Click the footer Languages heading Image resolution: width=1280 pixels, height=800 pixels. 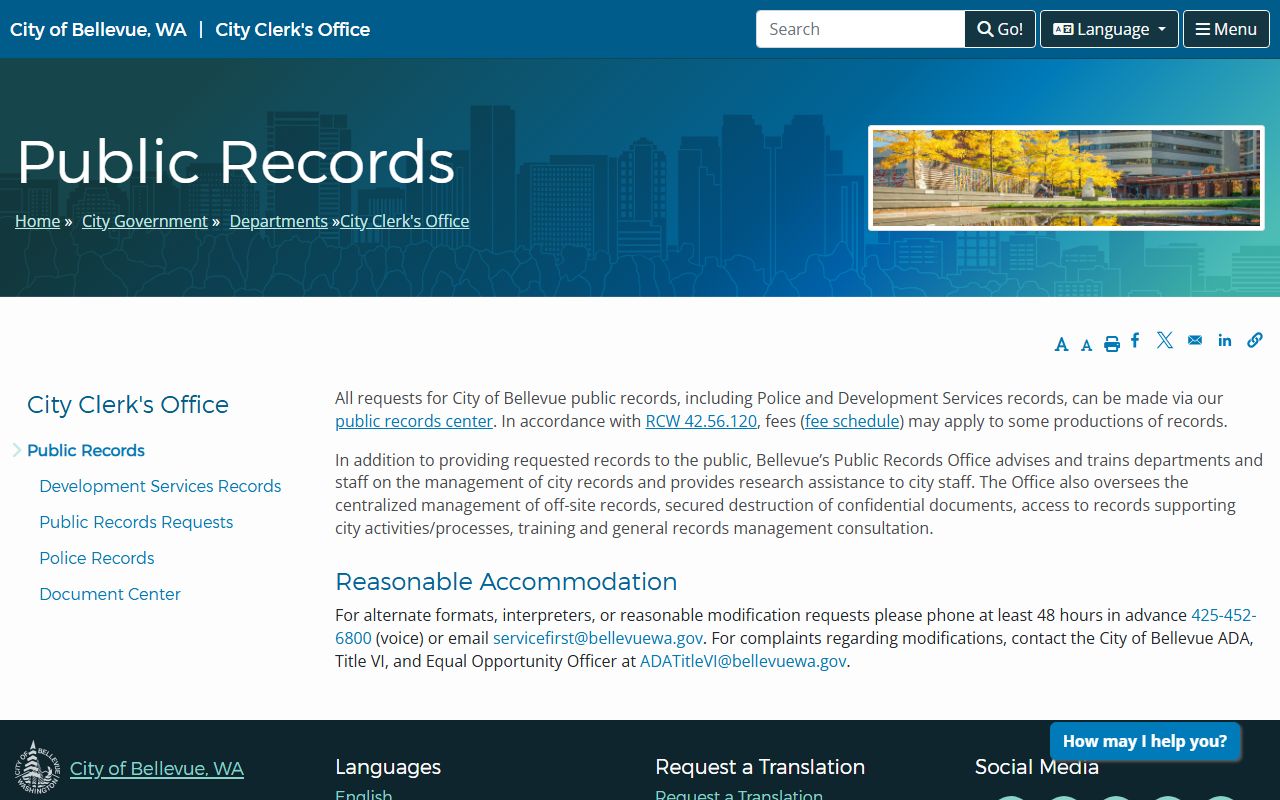click(388, 767)
